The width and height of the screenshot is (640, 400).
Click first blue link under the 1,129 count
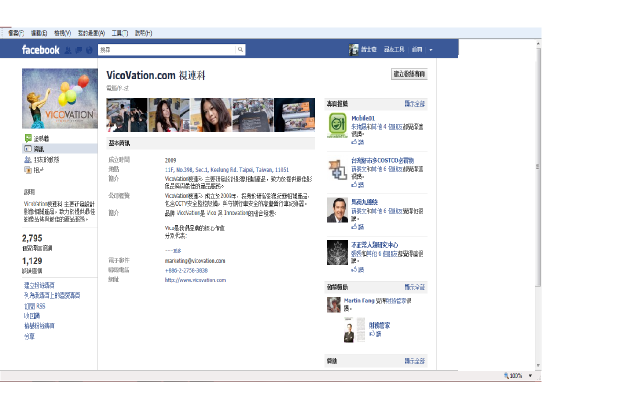39,285
